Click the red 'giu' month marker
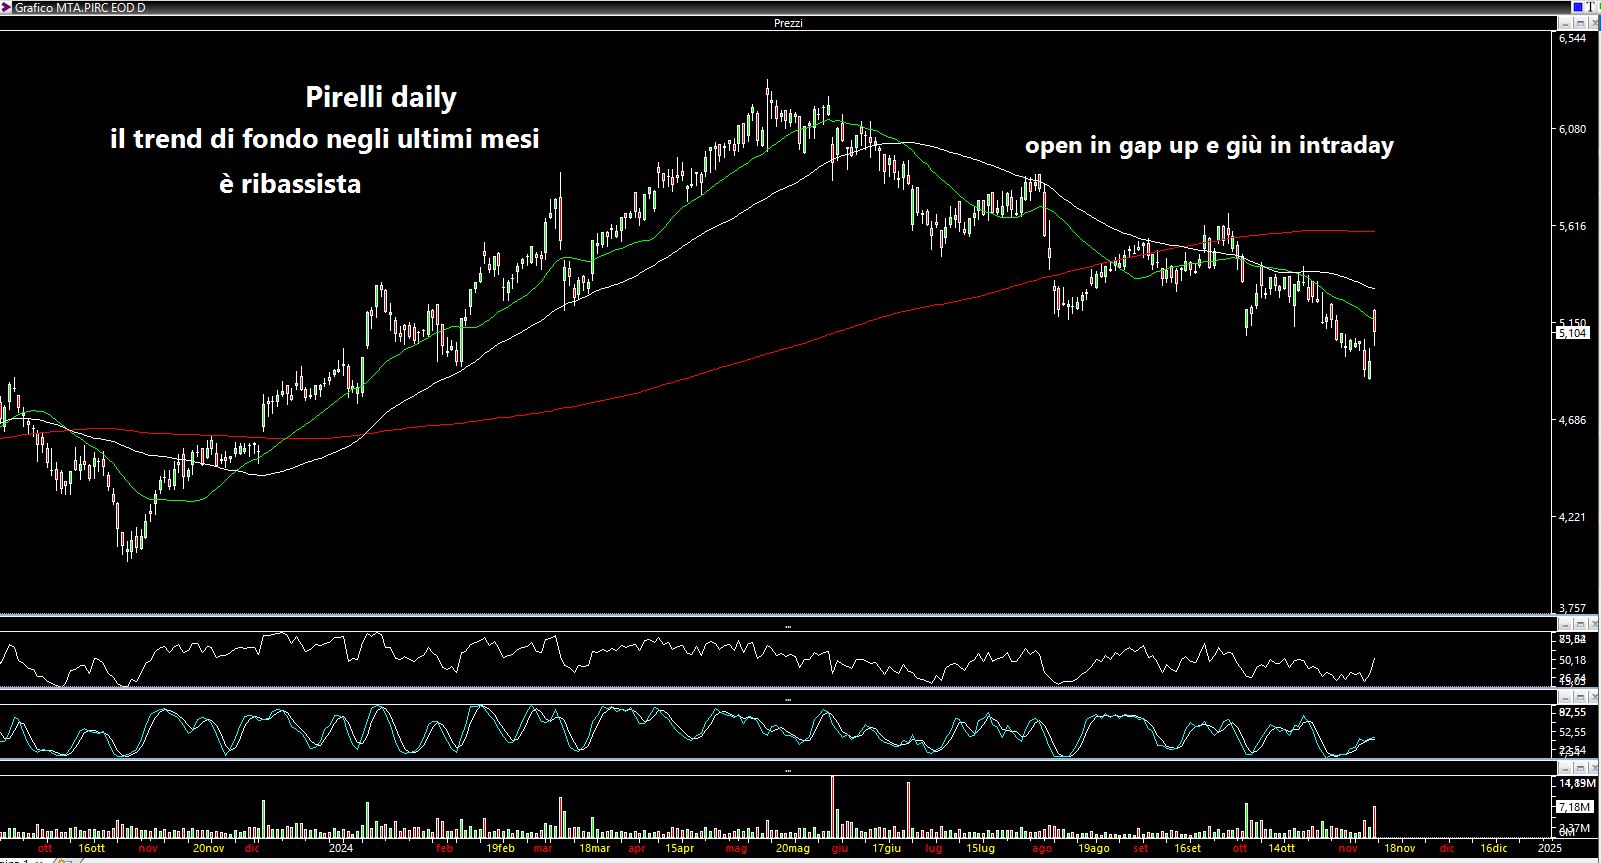 click(x=839, y=848)
